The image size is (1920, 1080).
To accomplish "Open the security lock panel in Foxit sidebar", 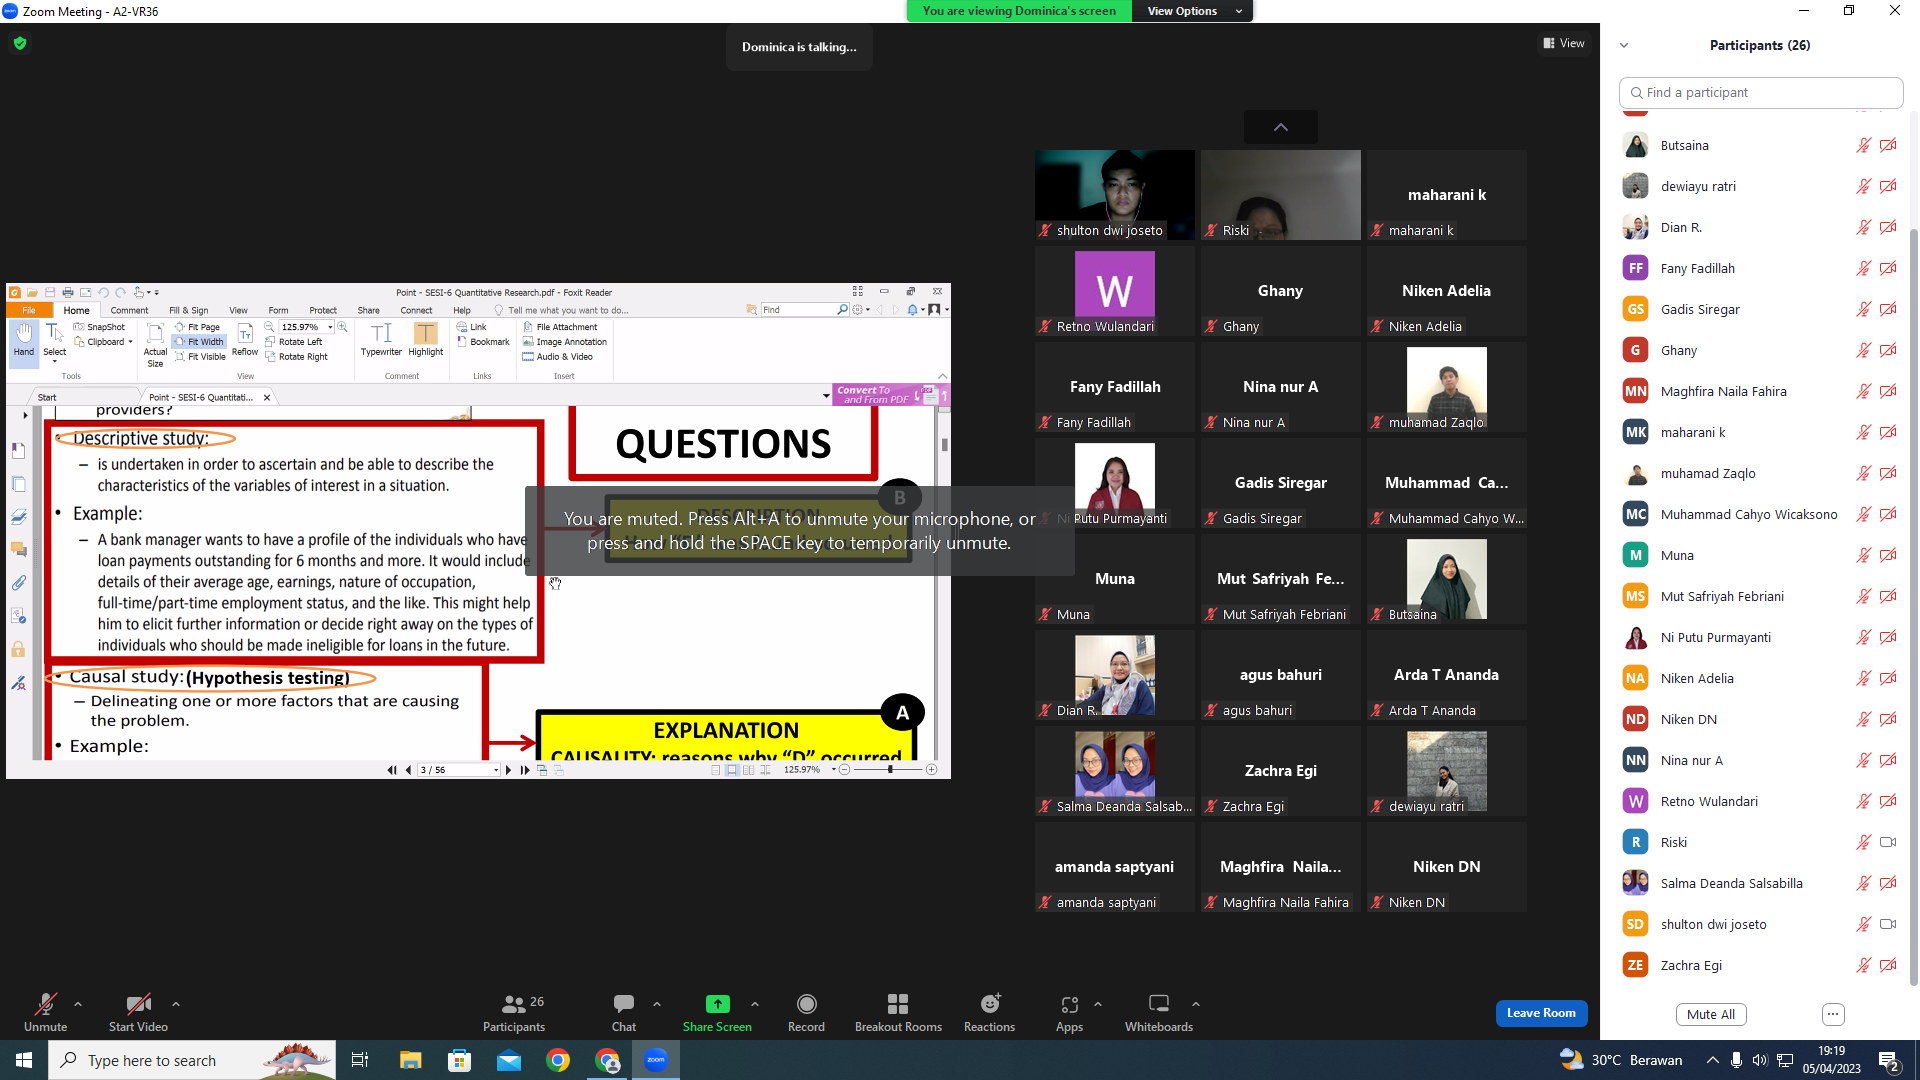I will point(18,649).
